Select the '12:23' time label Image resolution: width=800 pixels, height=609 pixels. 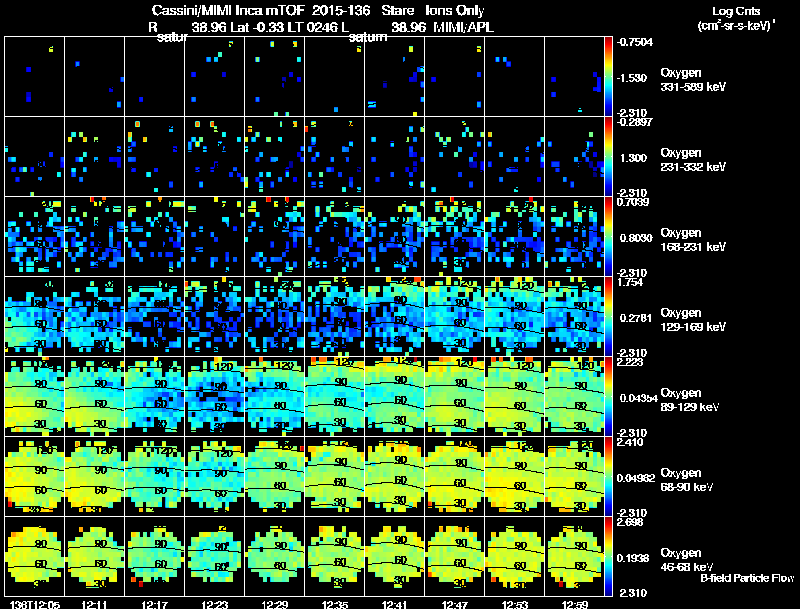coord(214,604)
